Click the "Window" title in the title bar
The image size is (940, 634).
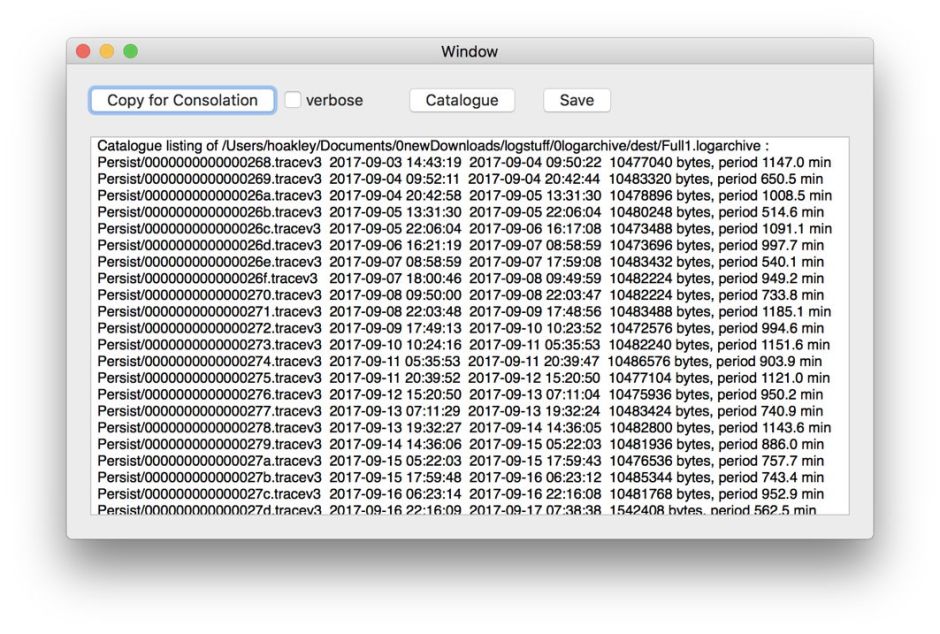tap(469, 51)
